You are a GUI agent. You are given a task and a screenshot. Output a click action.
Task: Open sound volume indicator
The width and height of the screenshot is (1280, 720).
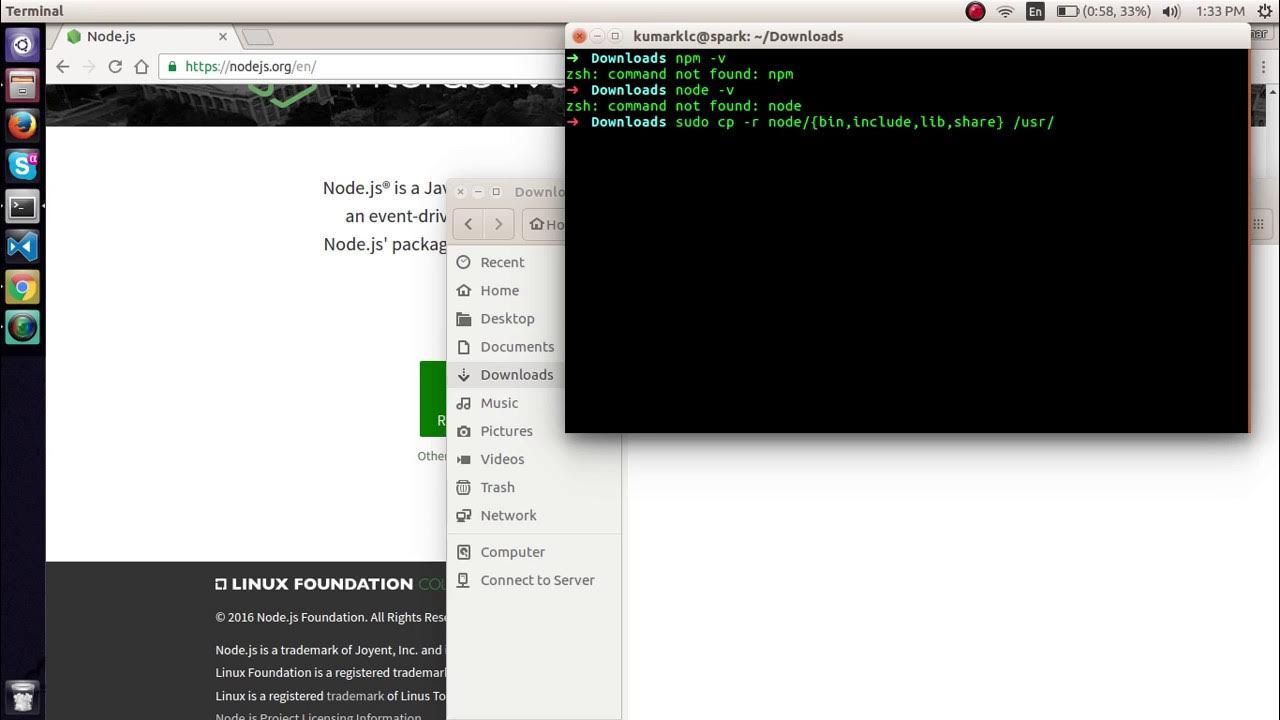1171,11
